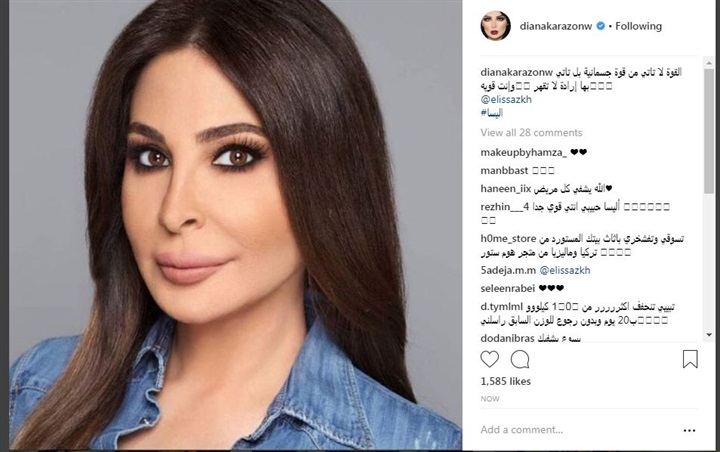Open haneen_iix commenter profile
The width and height of the screenshot is (720, 452).
506,189
